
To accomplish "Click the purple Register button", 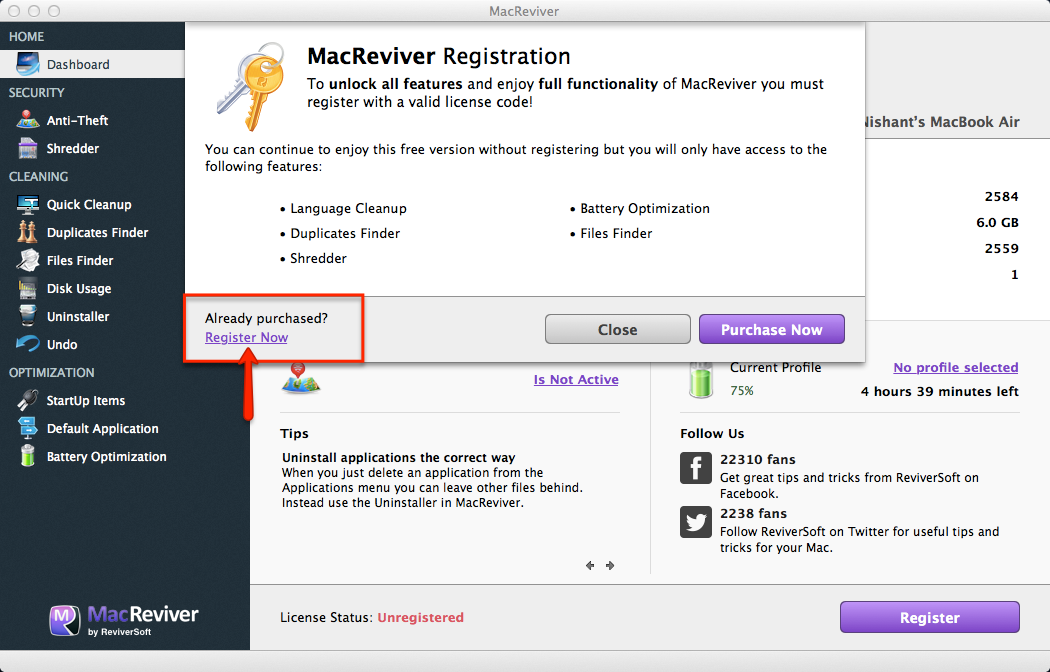I will click(x=929, y=617).
